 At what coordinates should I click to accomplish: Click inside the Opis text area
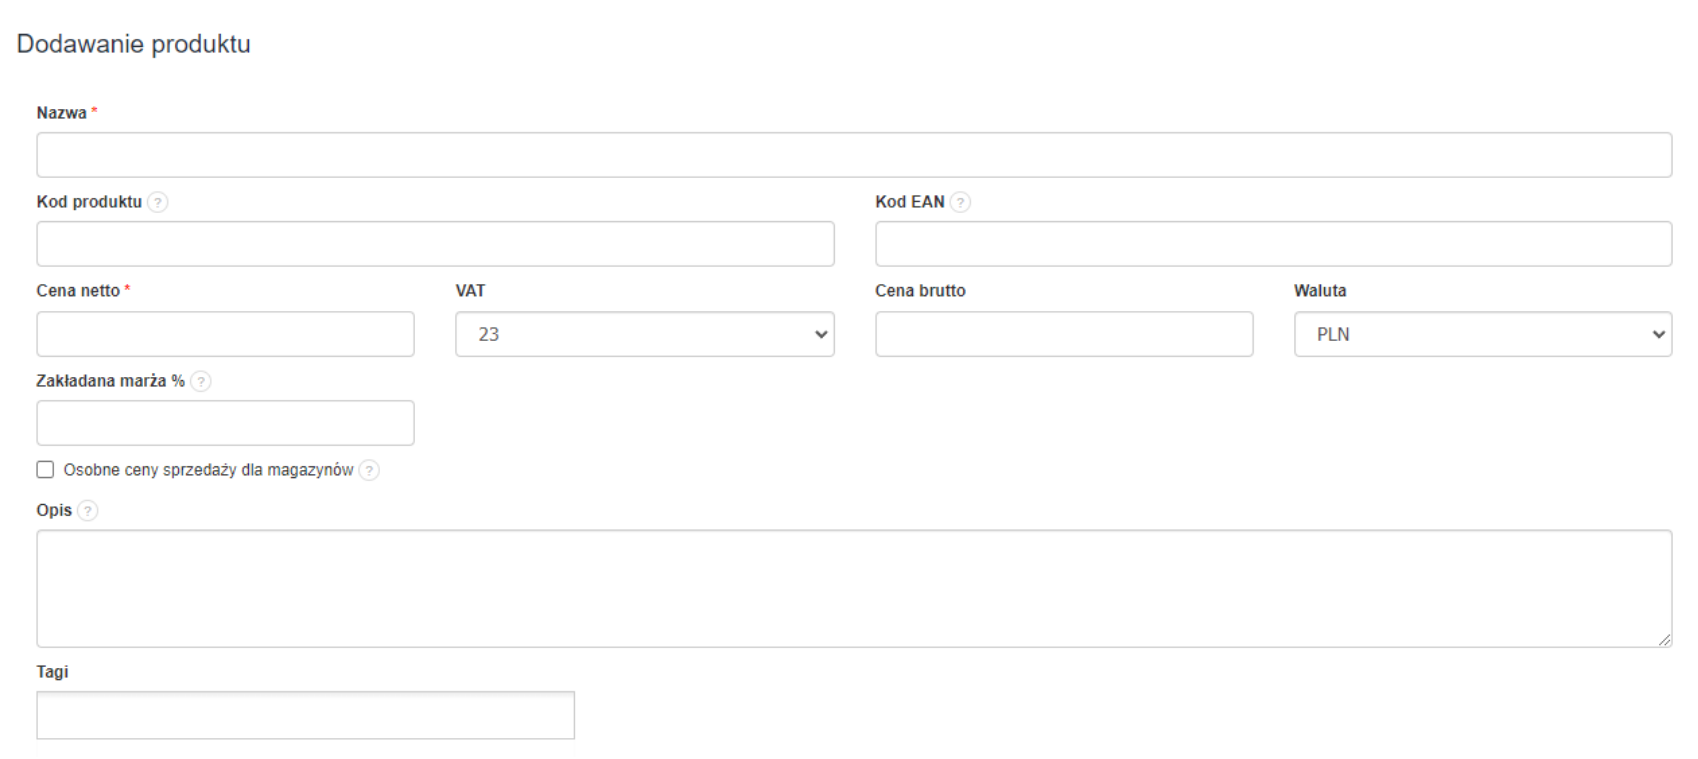[x=854, y=588]
